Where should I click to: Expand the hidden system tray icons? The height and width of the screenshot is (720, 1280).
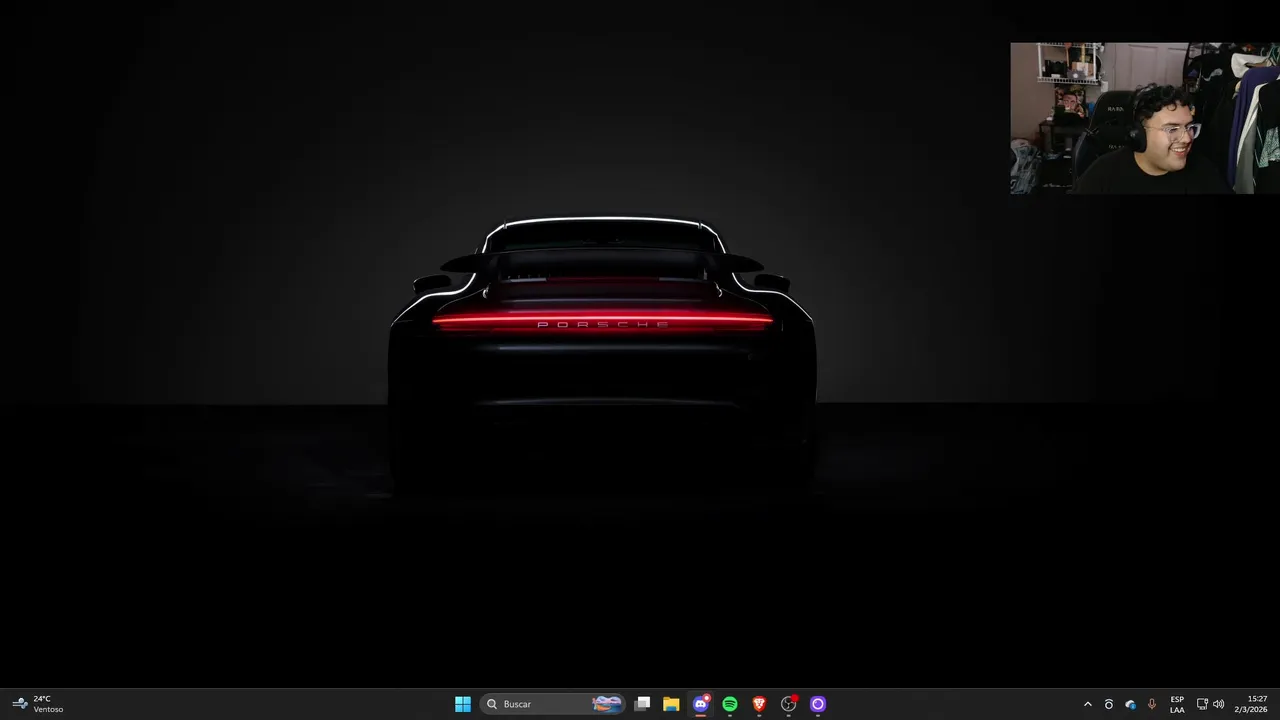point(1088,704)
